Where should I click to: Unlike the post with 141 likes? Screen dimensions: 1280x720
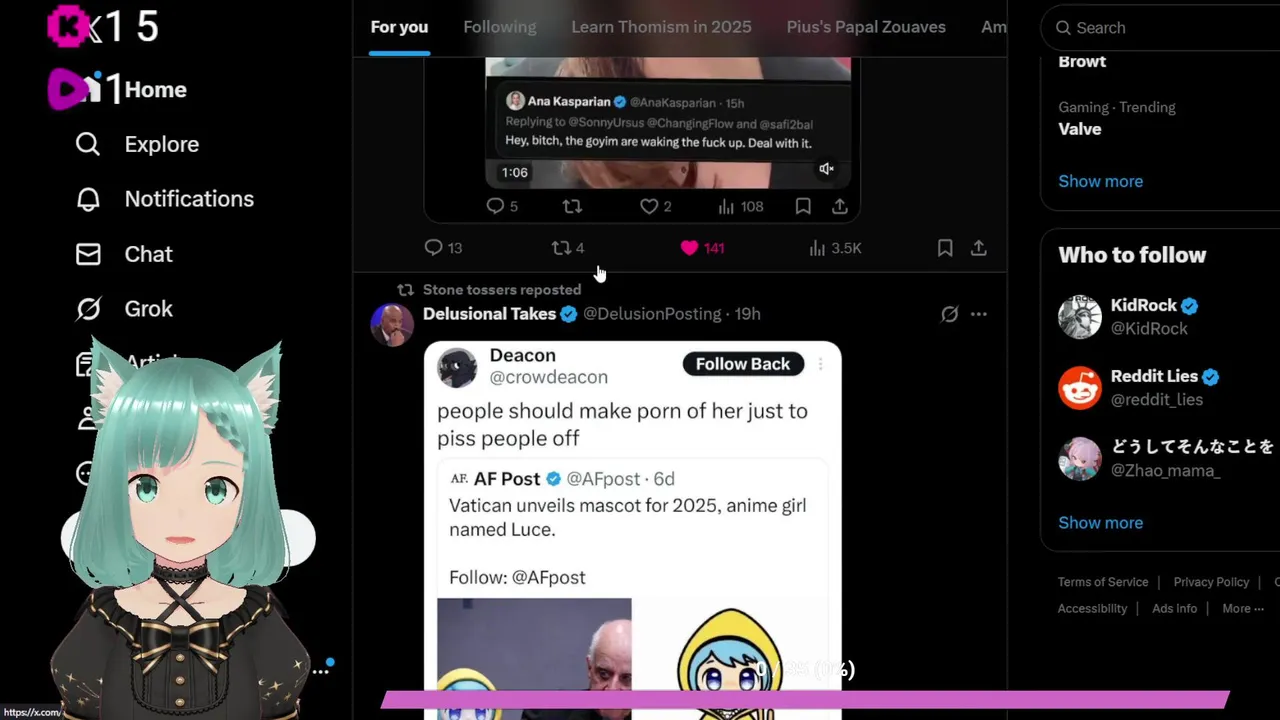702,248
